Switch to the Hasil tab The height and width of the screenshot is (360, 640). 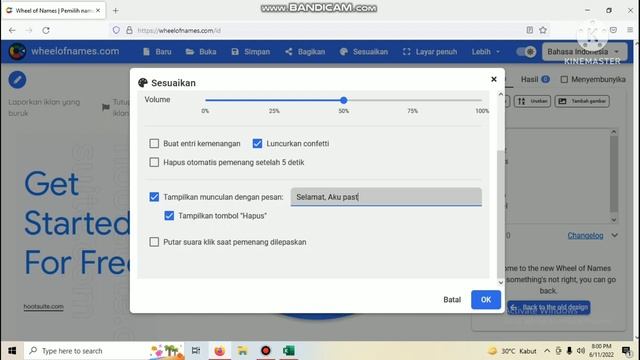point(535,79)
